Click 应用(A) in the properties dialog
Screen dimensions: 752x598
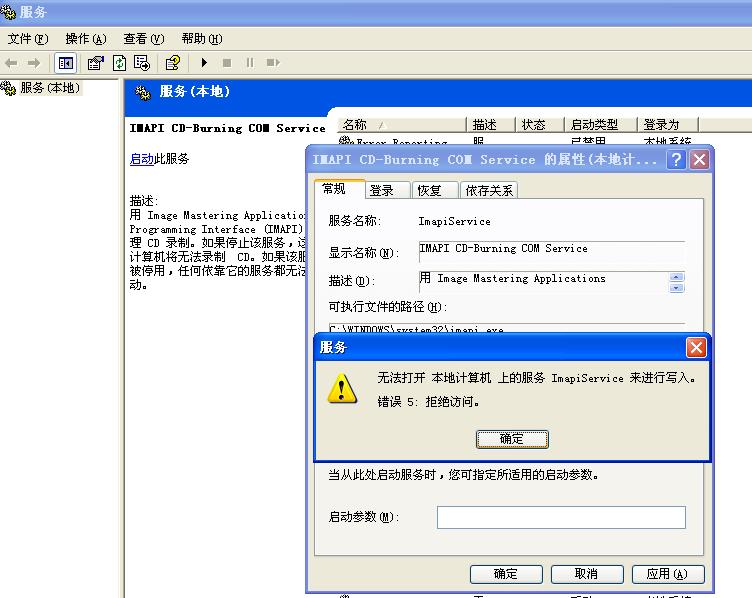[x=668, y=574]
